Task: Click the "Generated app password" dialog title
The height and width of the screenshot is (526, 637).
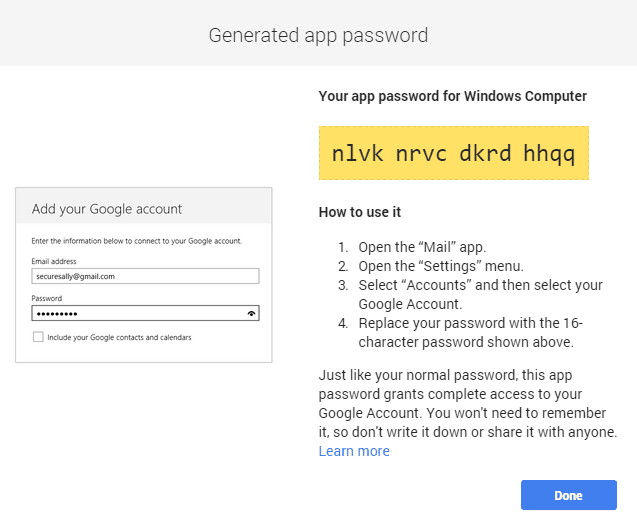Action: click(318, 35)
